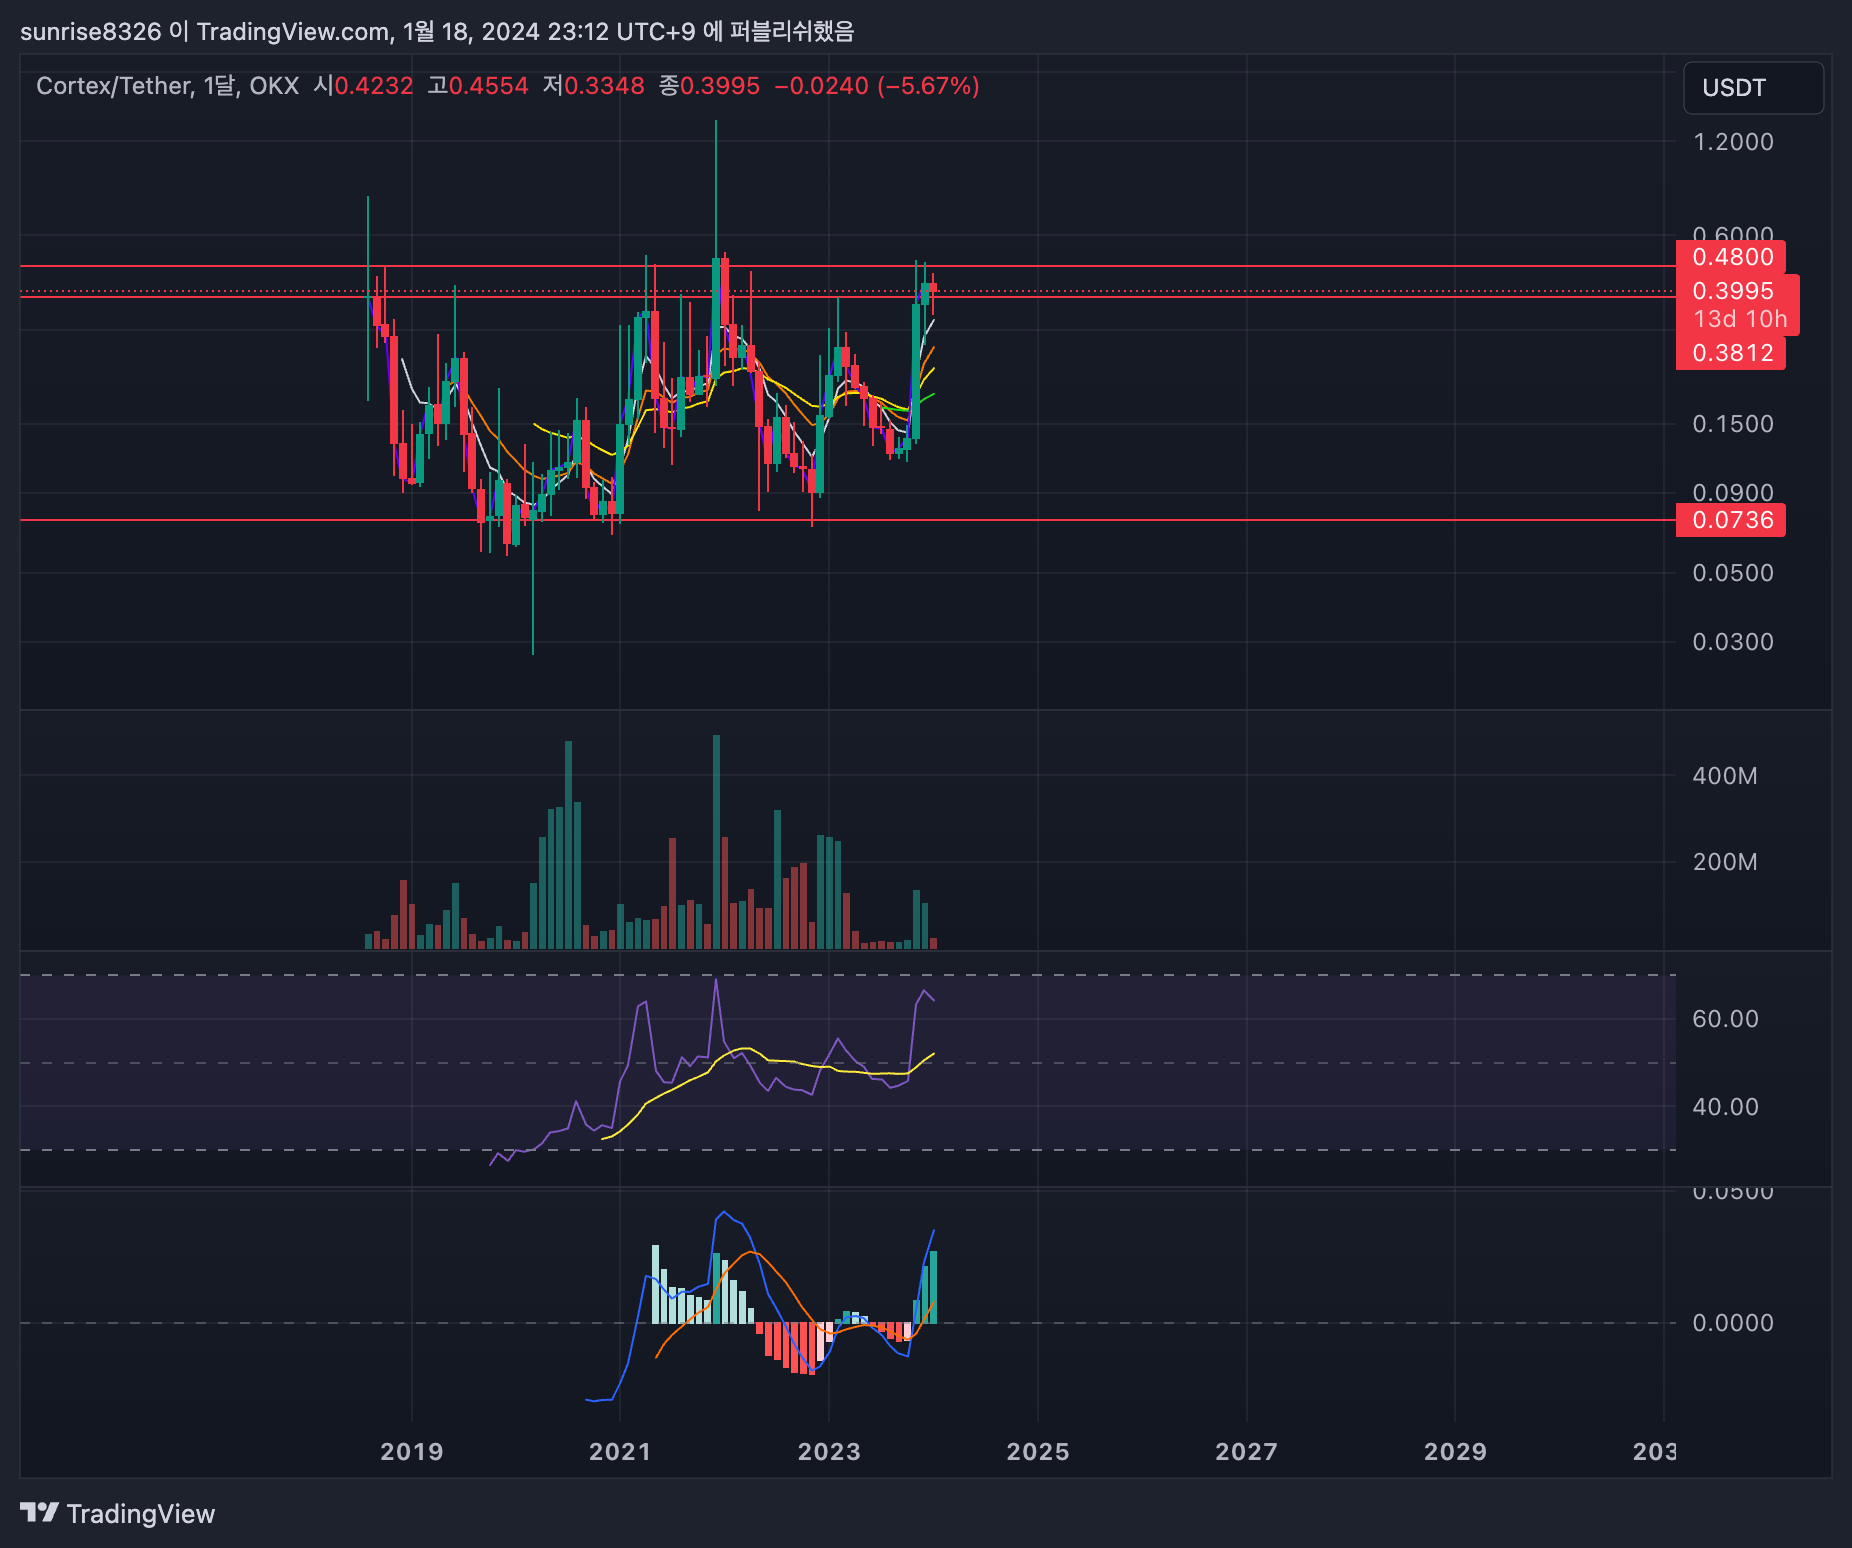The image size is (1852, 1548).
Task: Click the 13d 10h countdown label
Action: 1738,319
